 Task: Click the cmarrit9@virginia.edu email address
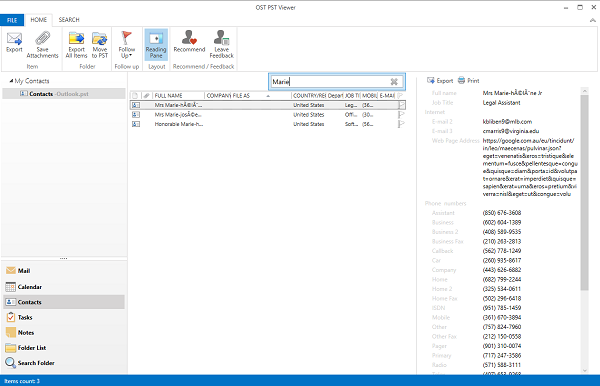[510, 131]
